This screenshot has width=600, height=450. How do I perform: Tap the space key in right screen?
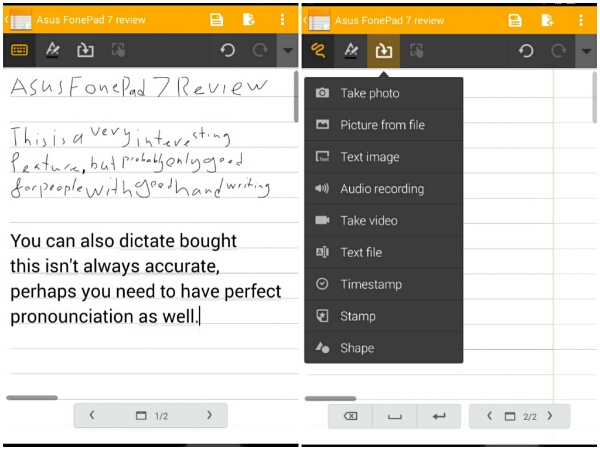click(395, 416)
